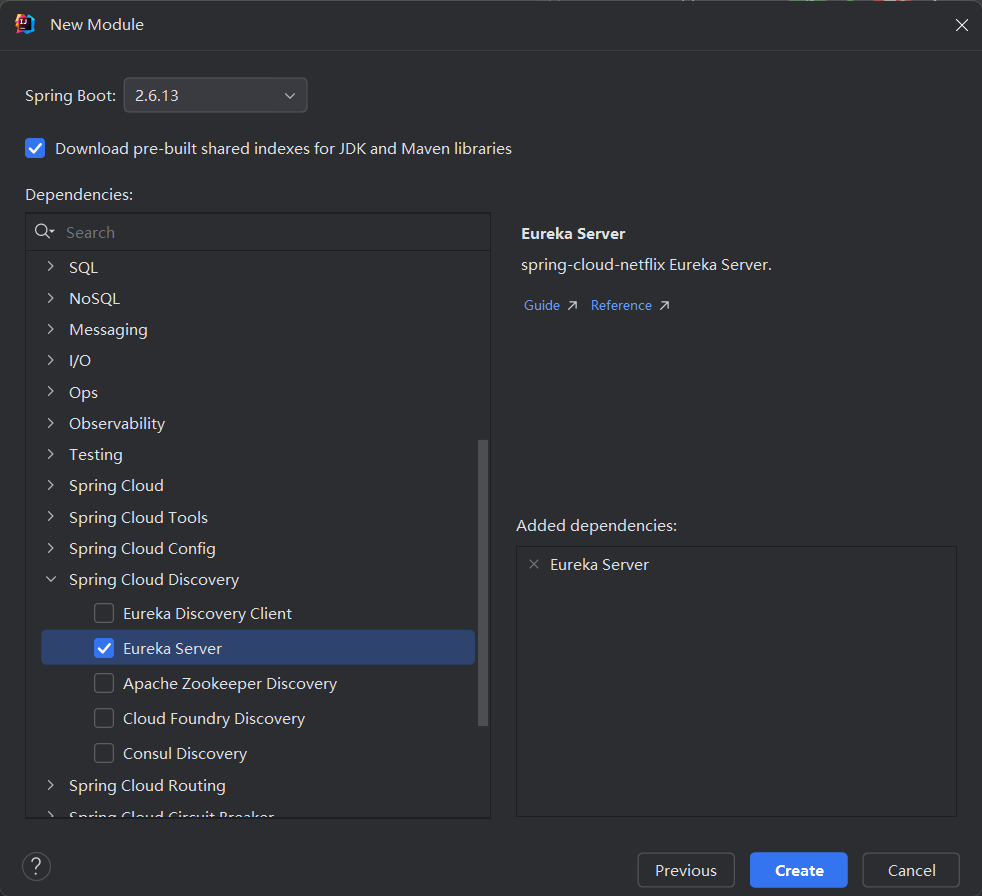Screen dimensions: 982x896
Task: Enable the Eureka Discovery Client checkbox
Action: (104, 613)
